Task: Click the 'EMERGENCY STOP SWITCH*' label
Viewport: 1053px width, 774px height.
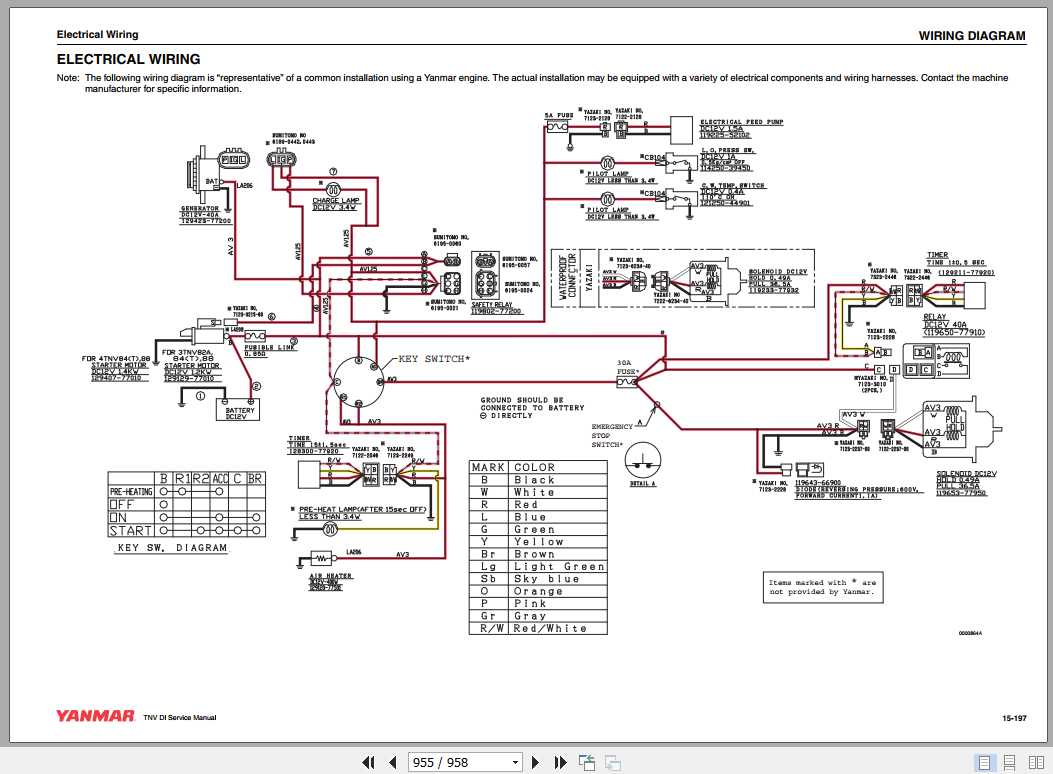Action: pos(612,435)
